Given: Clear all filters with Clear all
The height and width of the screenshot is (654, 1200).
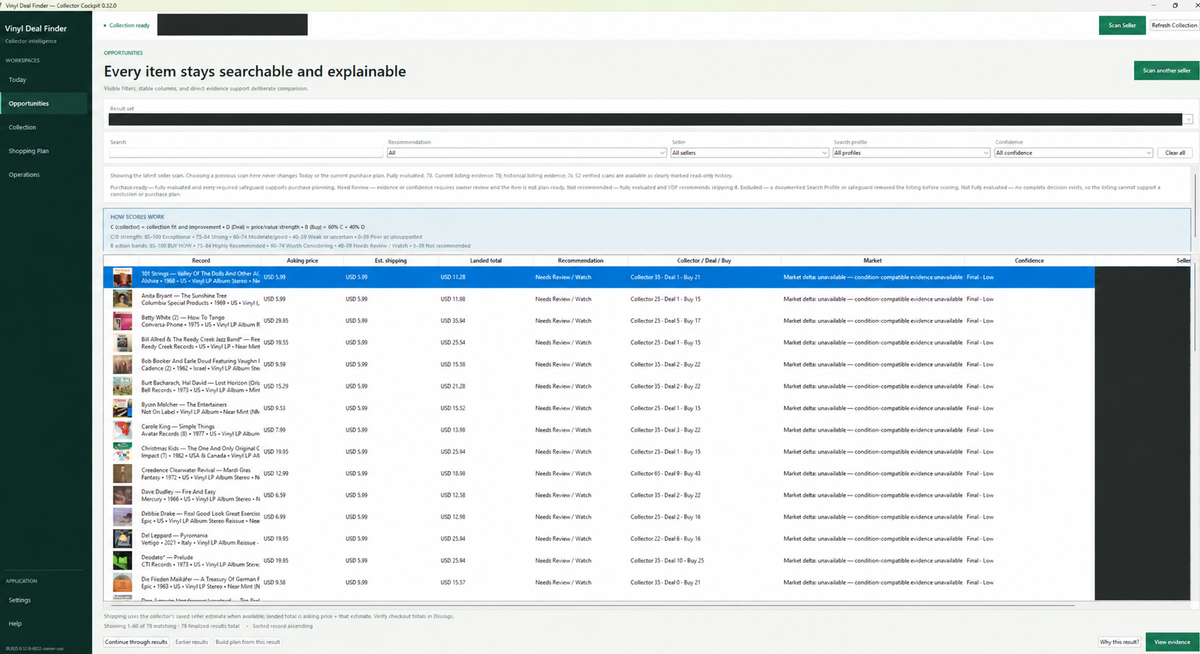Looking at the screenshot, I should pos(1175,153).
